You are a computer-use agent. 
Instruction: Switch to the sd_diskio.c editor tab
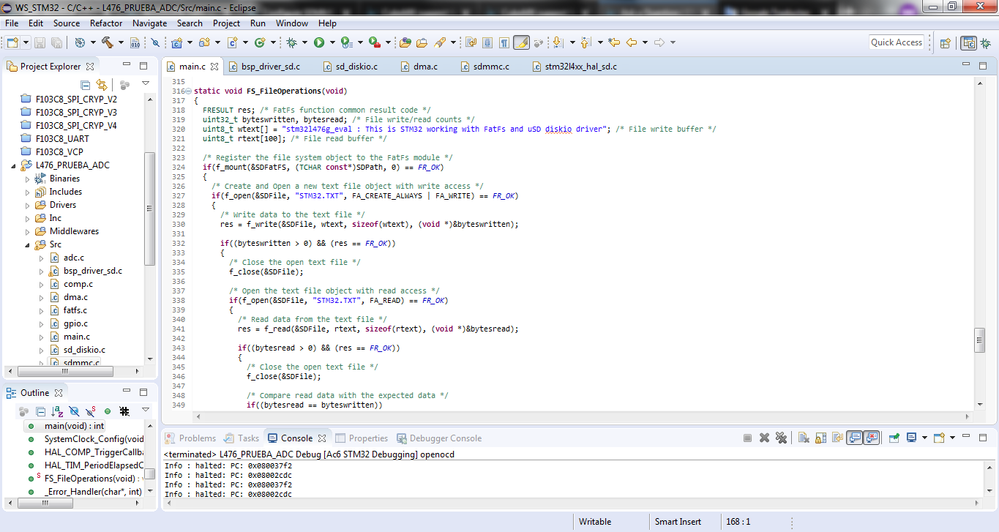coord(352,67)
